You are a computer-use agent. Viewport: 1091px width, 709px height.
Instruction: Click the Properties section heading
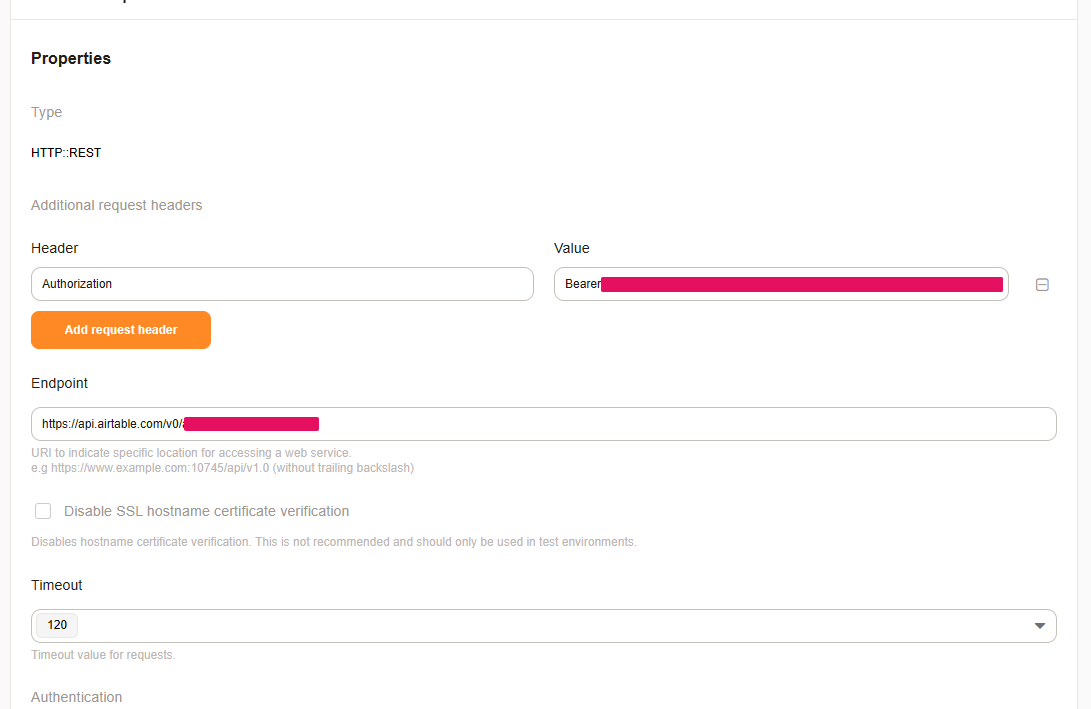click(71, 59)
